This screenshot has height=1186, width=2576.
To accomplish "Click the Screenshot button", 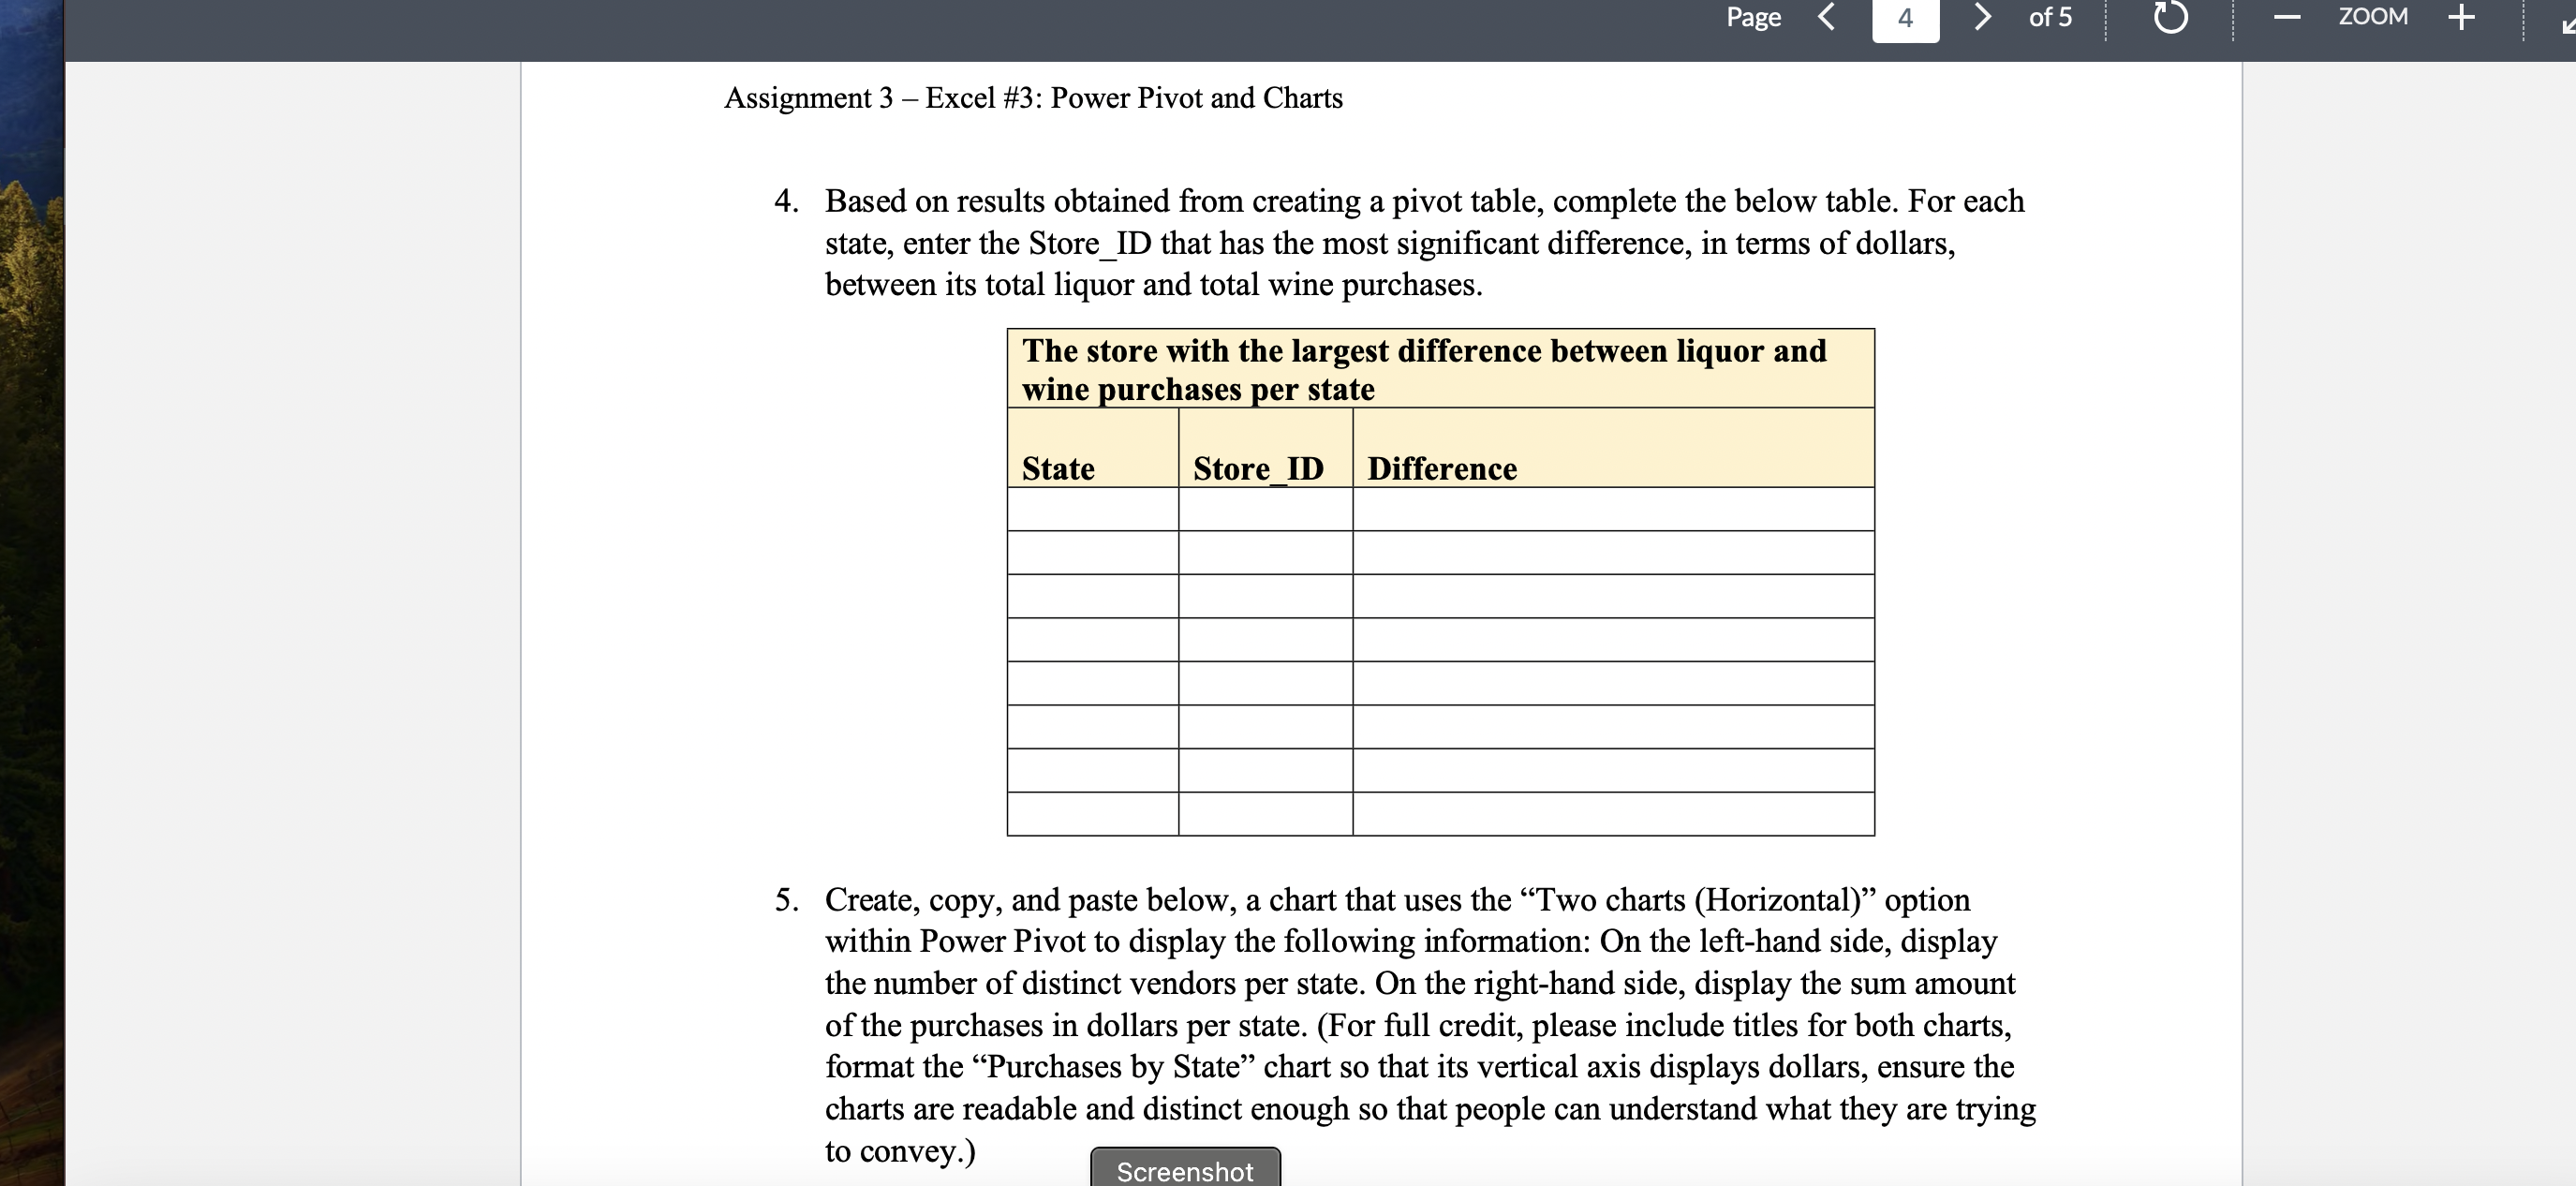I will (1184, 1170).
